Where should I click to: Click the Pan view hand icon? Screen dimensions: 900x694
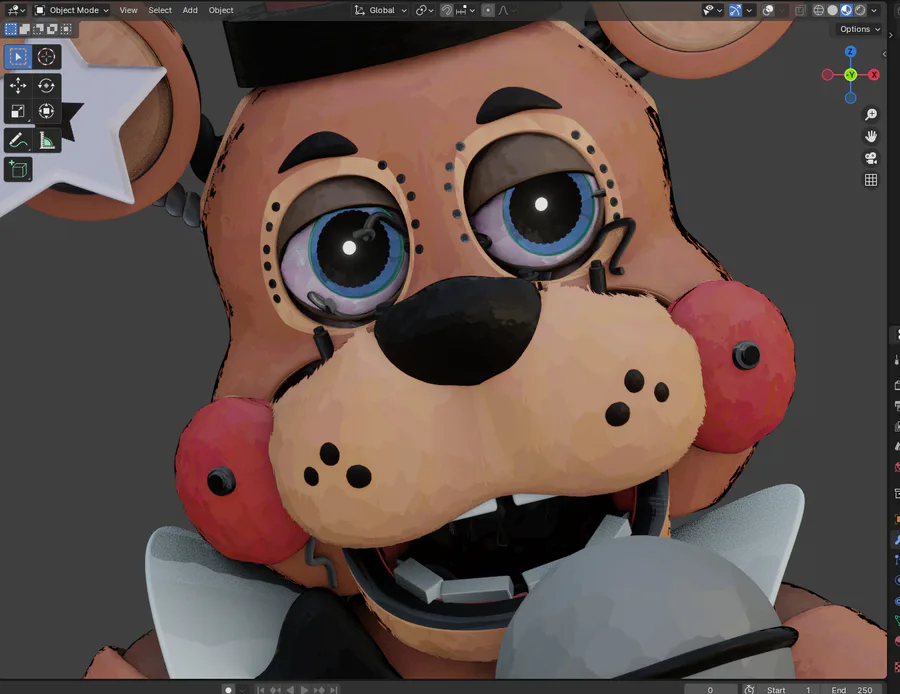[871, 137]
